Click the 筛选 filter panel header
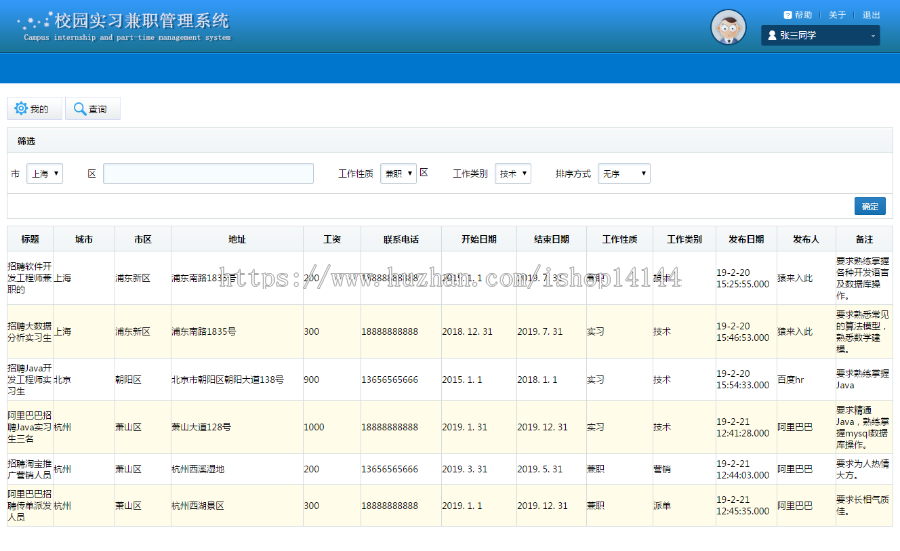The height and width of the screenshot is (551, 900). (449, 141)
